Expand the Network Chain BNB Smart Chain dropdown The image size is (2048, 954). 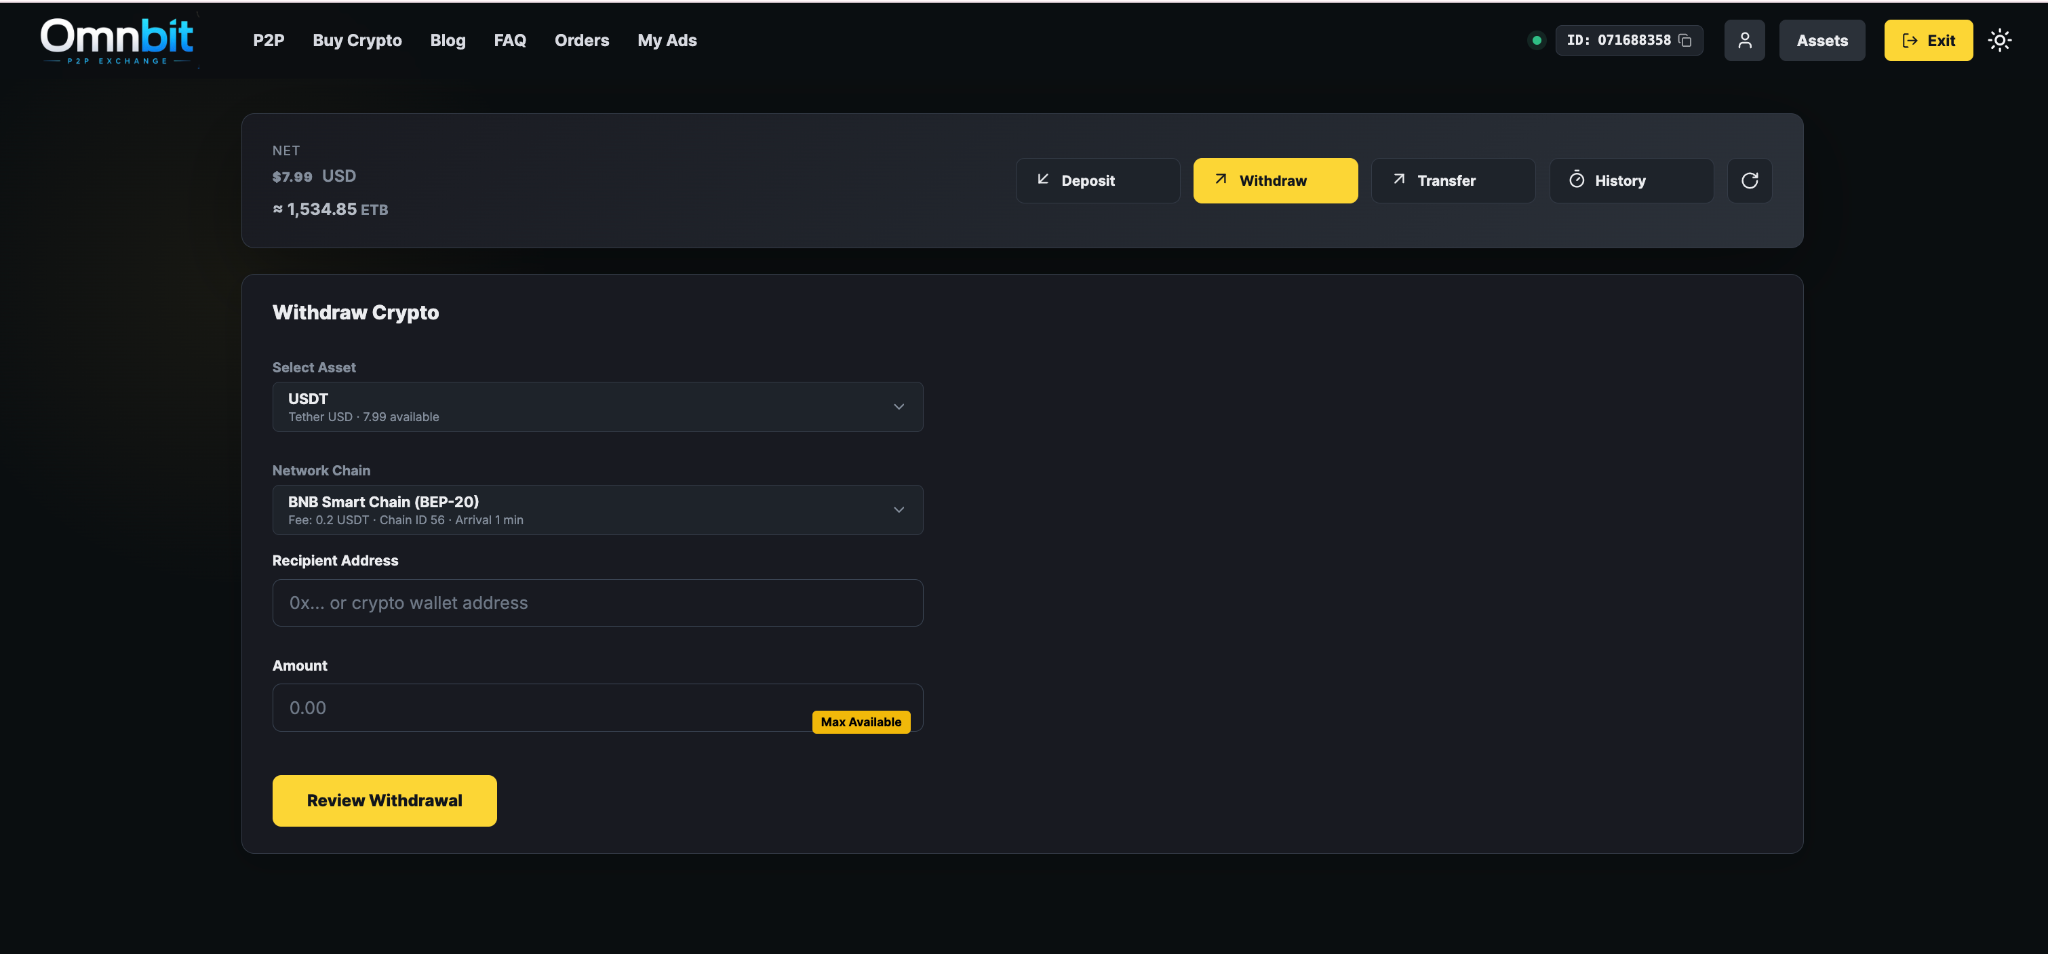(x=597, y=510)
